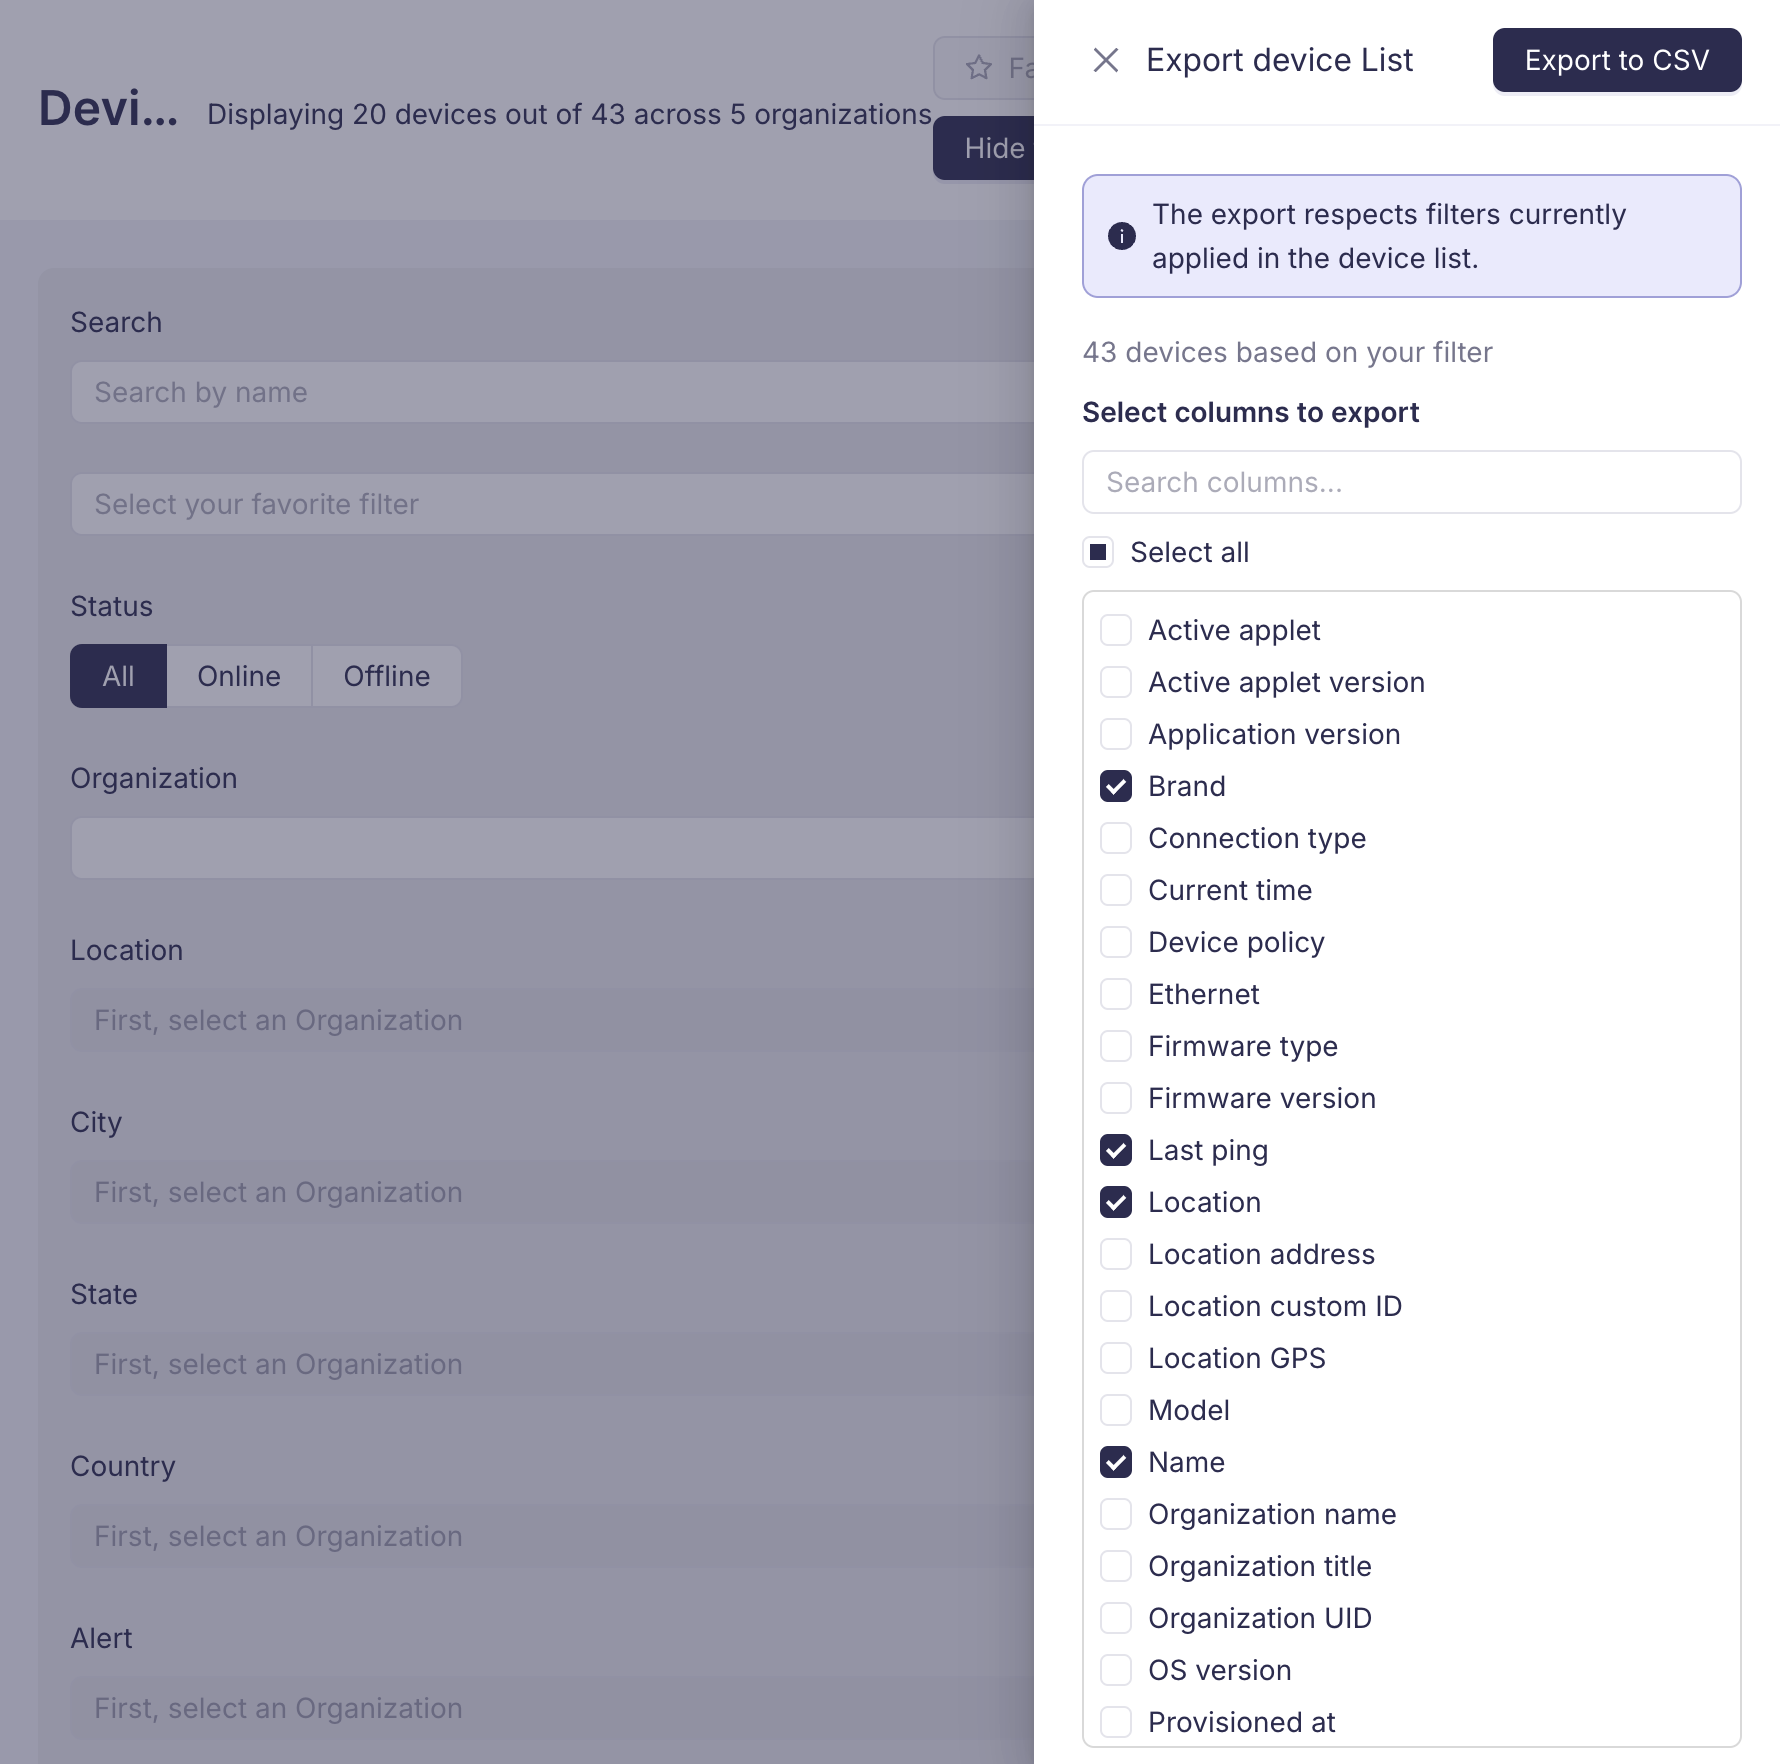Enable the Firmware version column

click(1115, 1097)
